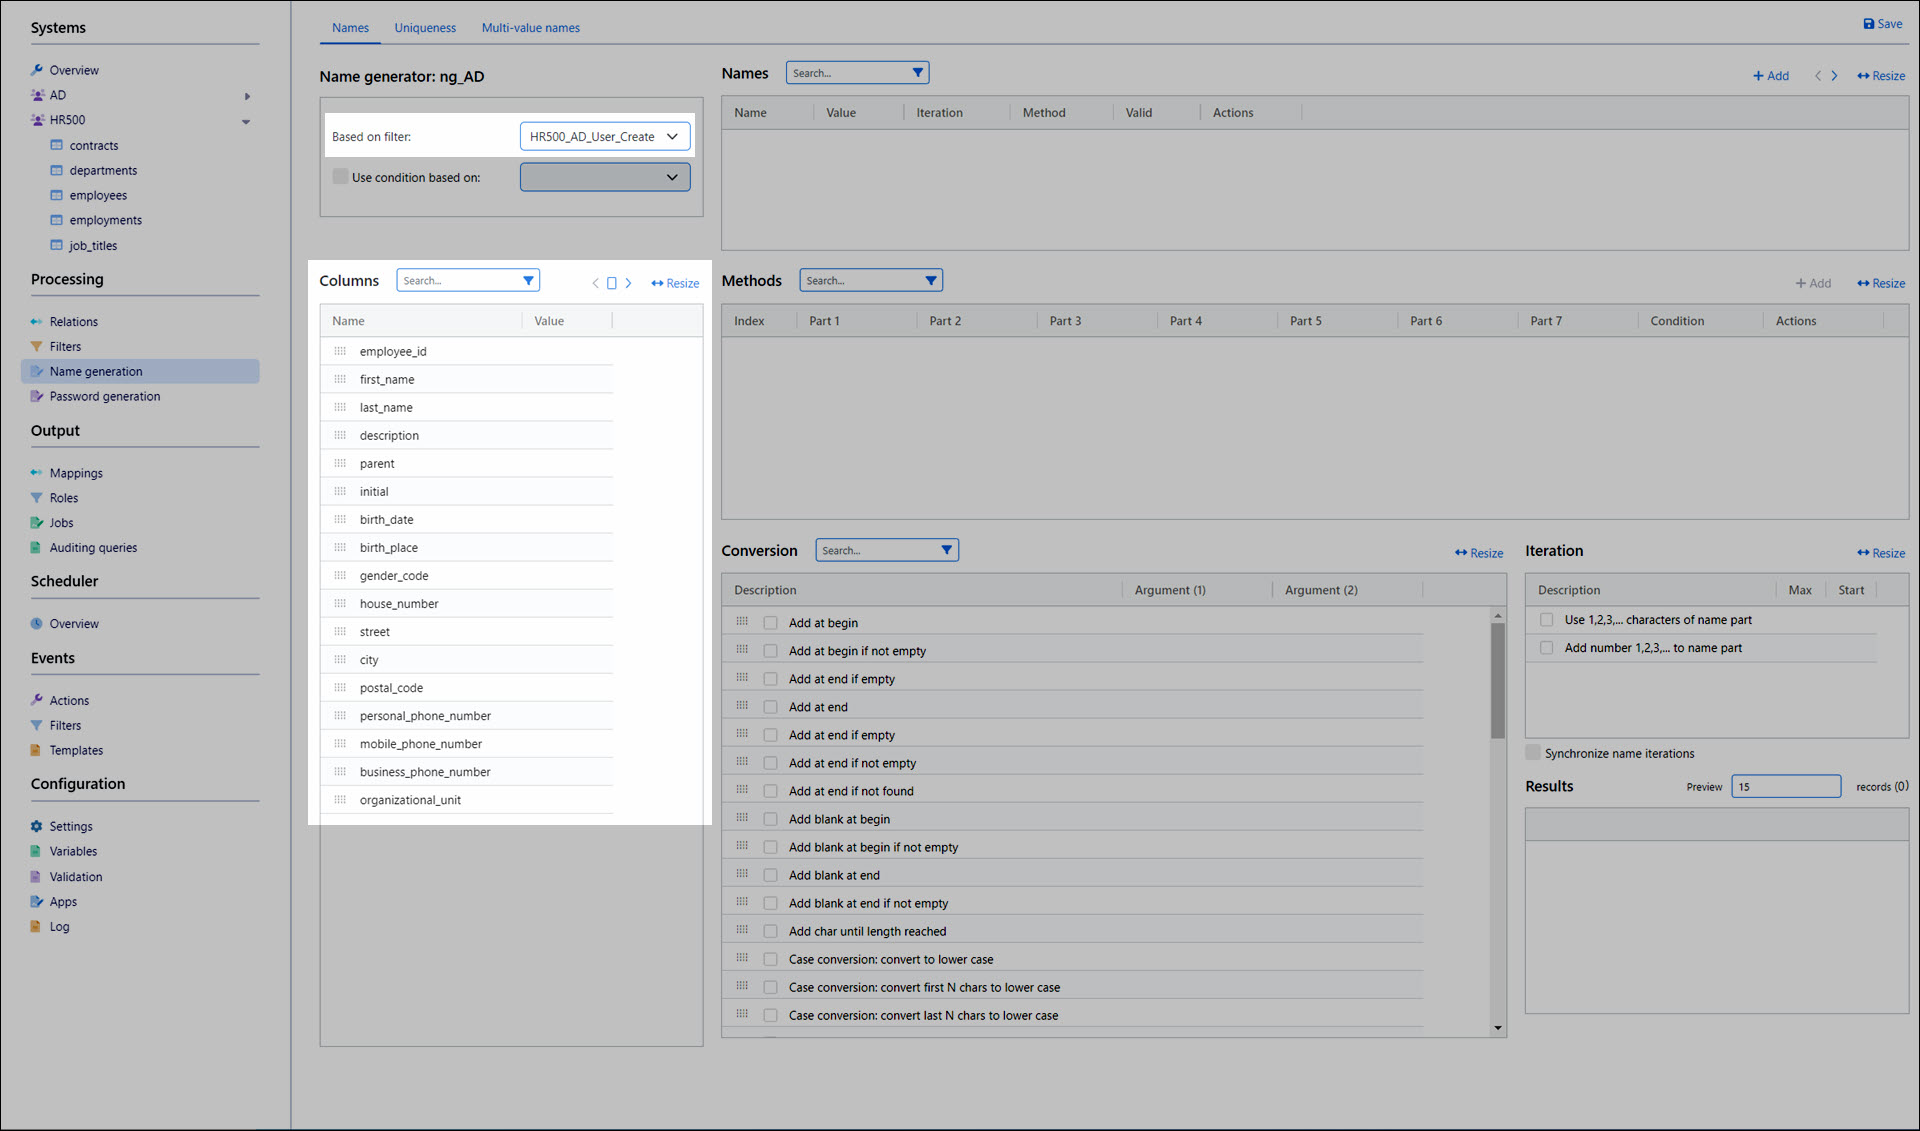Open the Multi-value names tab
1920x1131 pixels.
pyautogui.click(x=530, y=28)
